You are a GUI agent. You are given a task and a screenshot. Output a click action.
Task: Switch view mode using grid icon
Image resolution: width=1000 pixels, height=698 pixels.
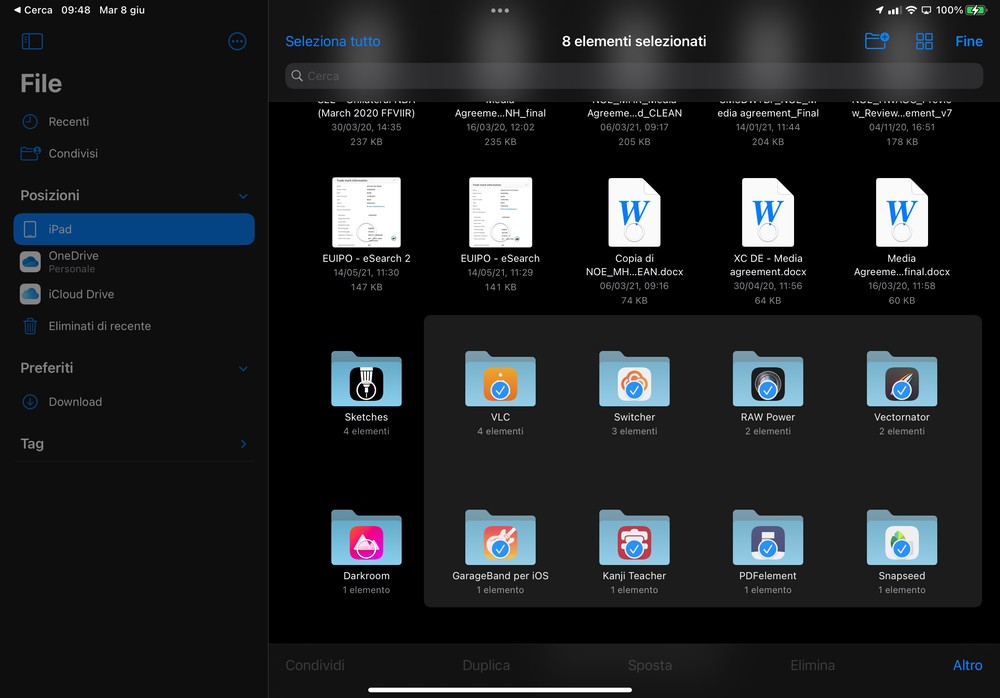click(924, 41)
